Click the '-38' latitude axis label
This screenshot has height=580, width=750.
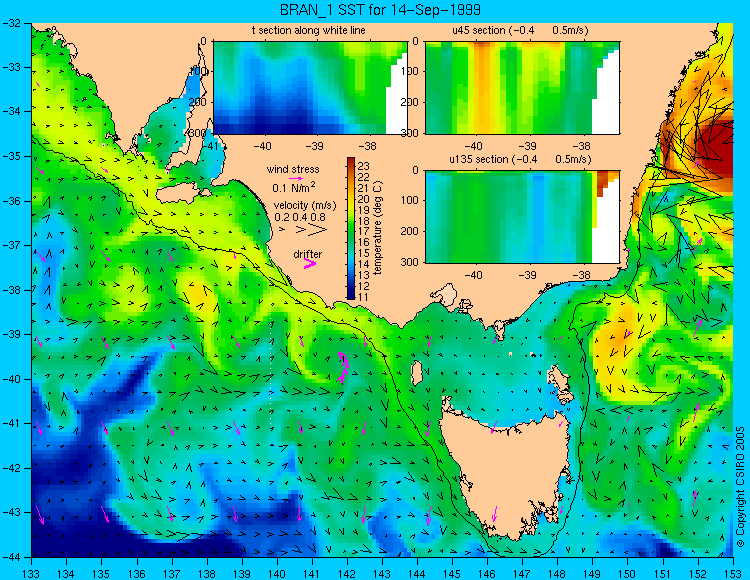click(11, 290)
